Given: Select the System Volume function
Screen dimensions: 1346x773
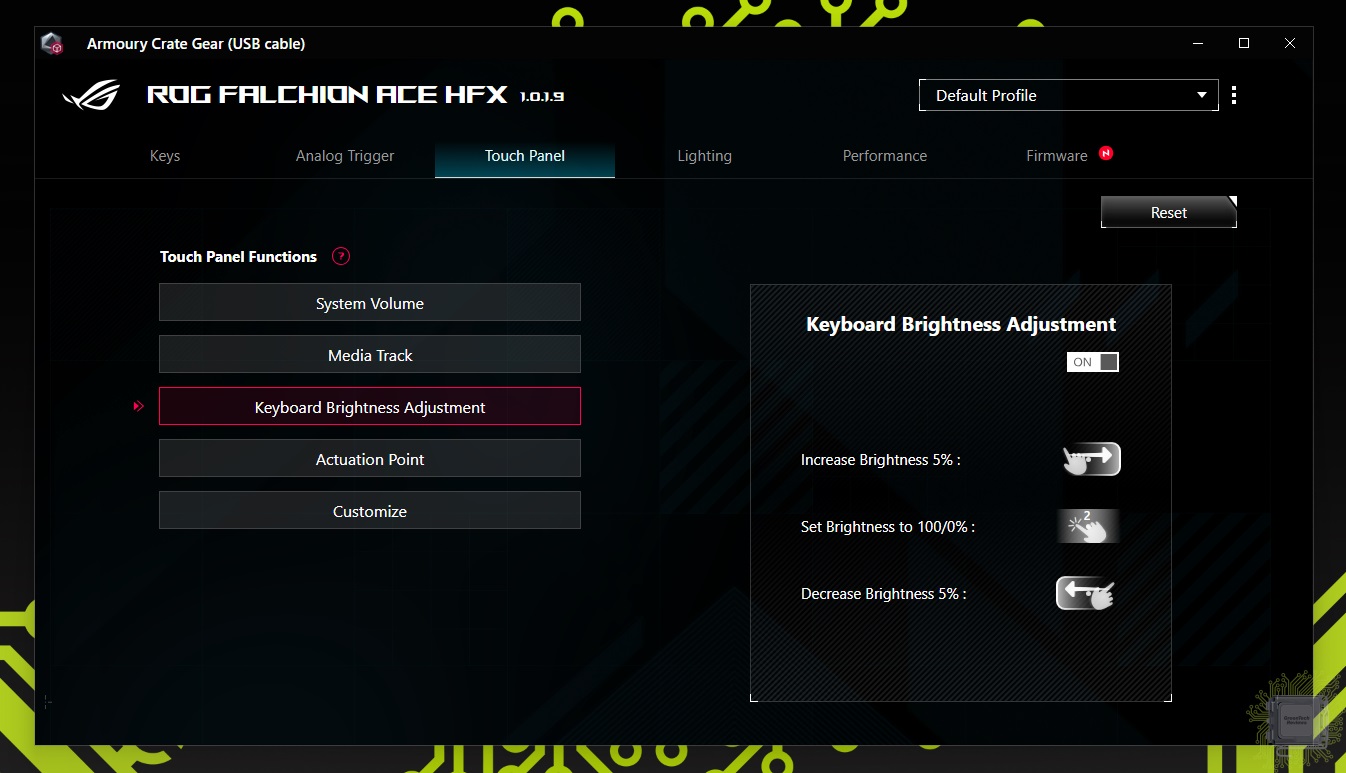Looking at the screenshot, I should pyautogui.click(x=370, y=303).
